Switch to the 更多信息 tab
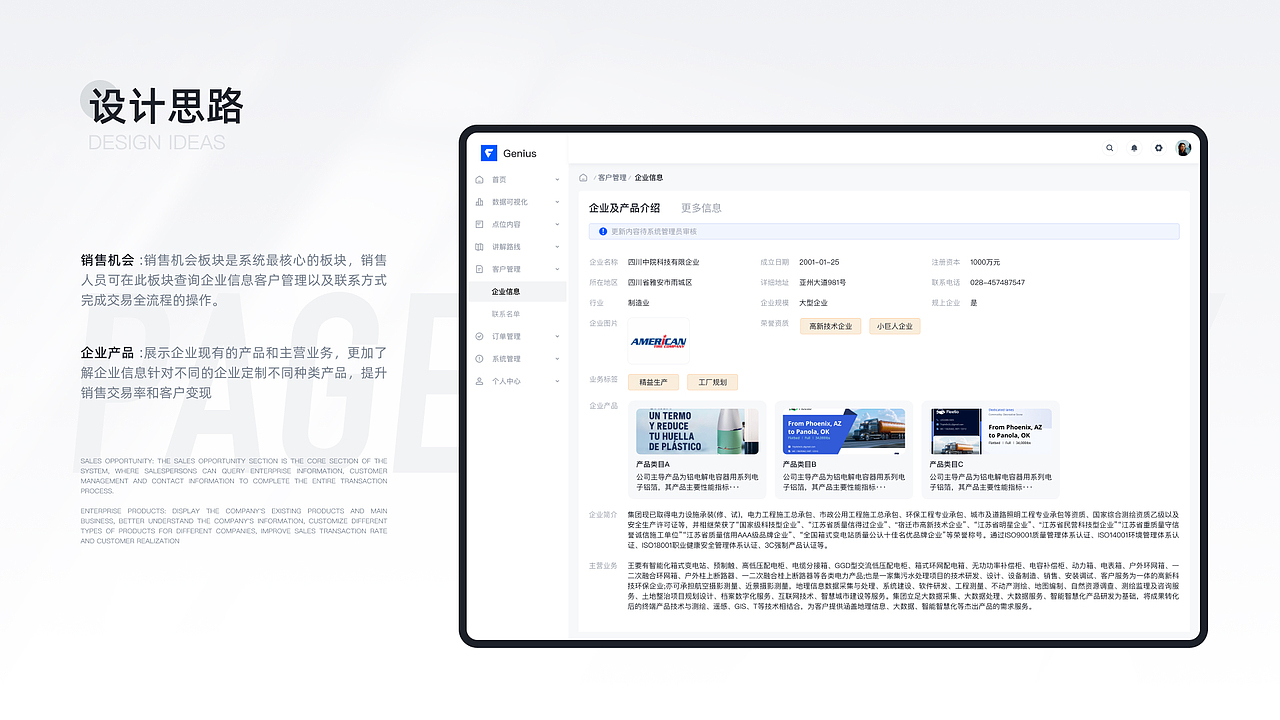The image size is (1280, 720). [701, 208]
